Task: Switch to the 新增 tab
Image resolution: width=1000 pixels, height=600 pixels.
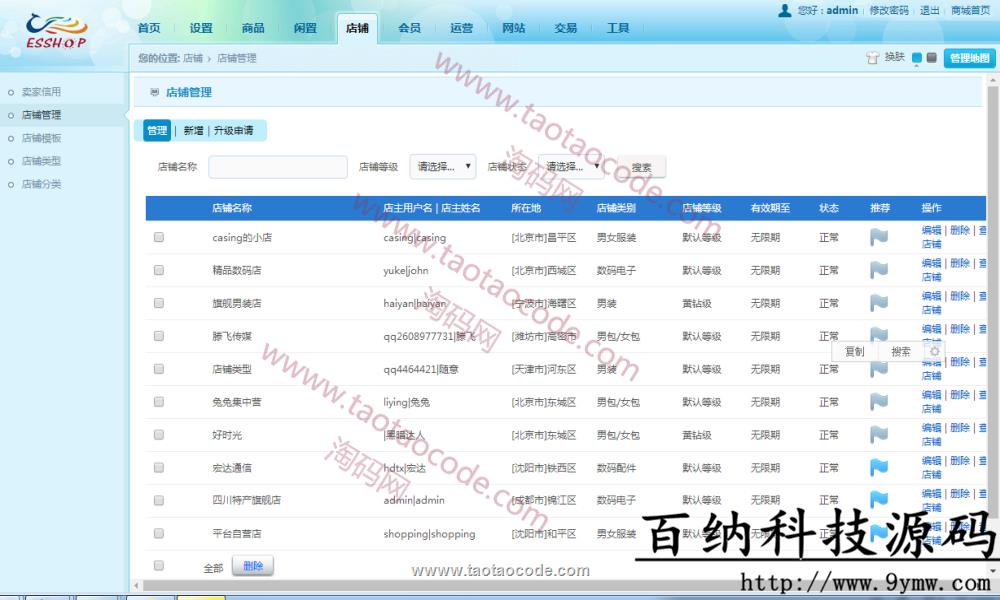Action: click(x=192, y=130)
